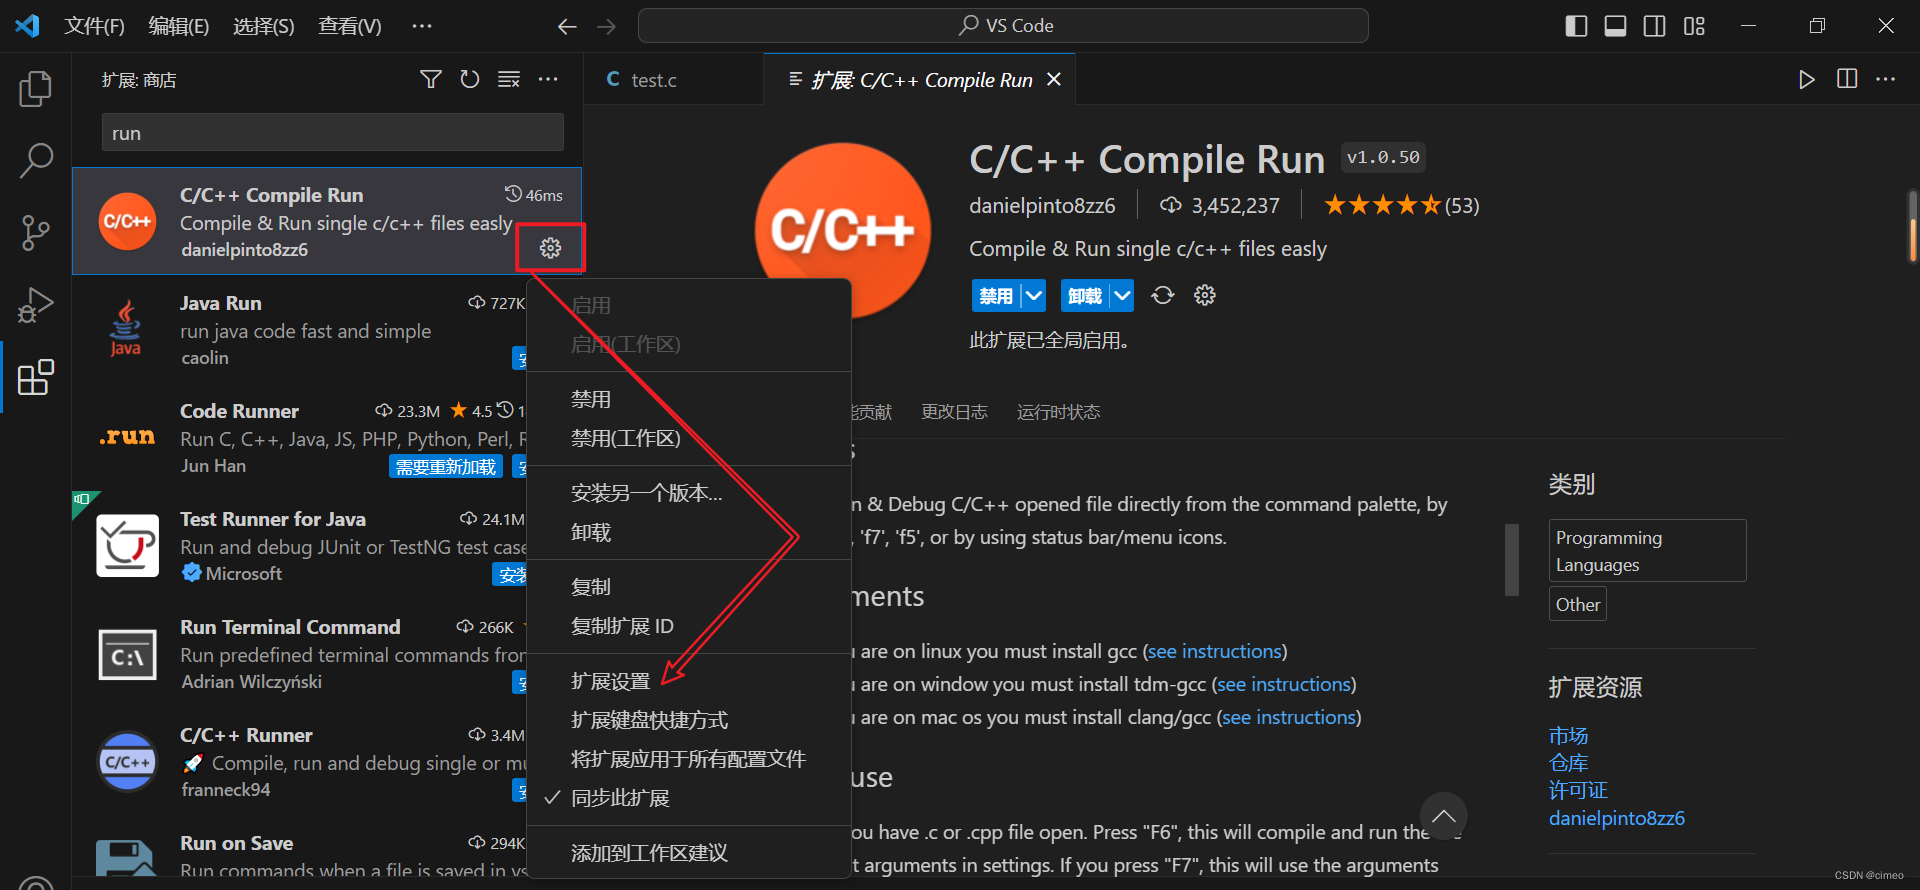Open the 选择(S) menu

click(264, 26)
